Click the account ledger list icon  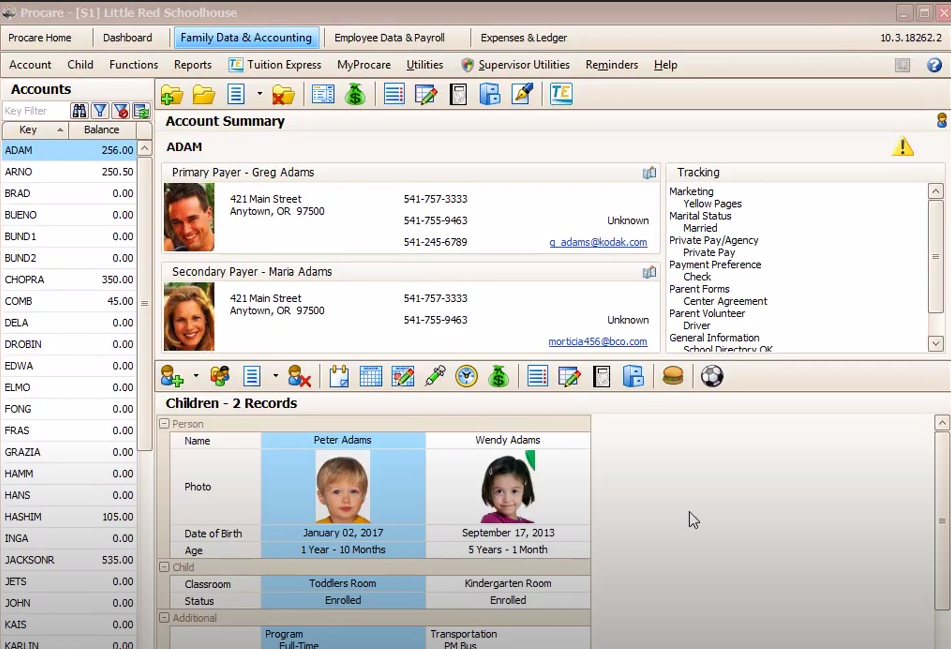point(394,95)
